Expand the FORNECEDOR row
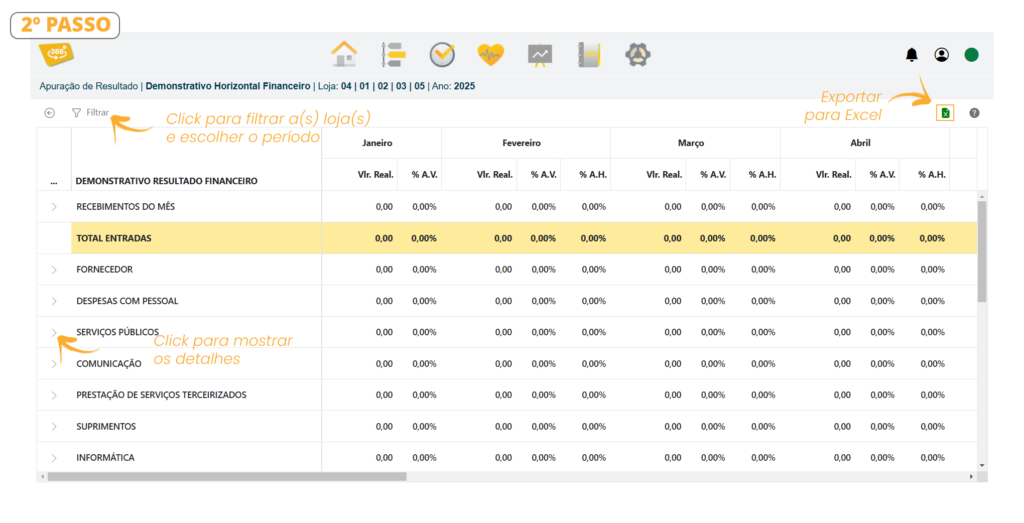This screenshot has height=523, width=1024. click(x=54, y=270)
